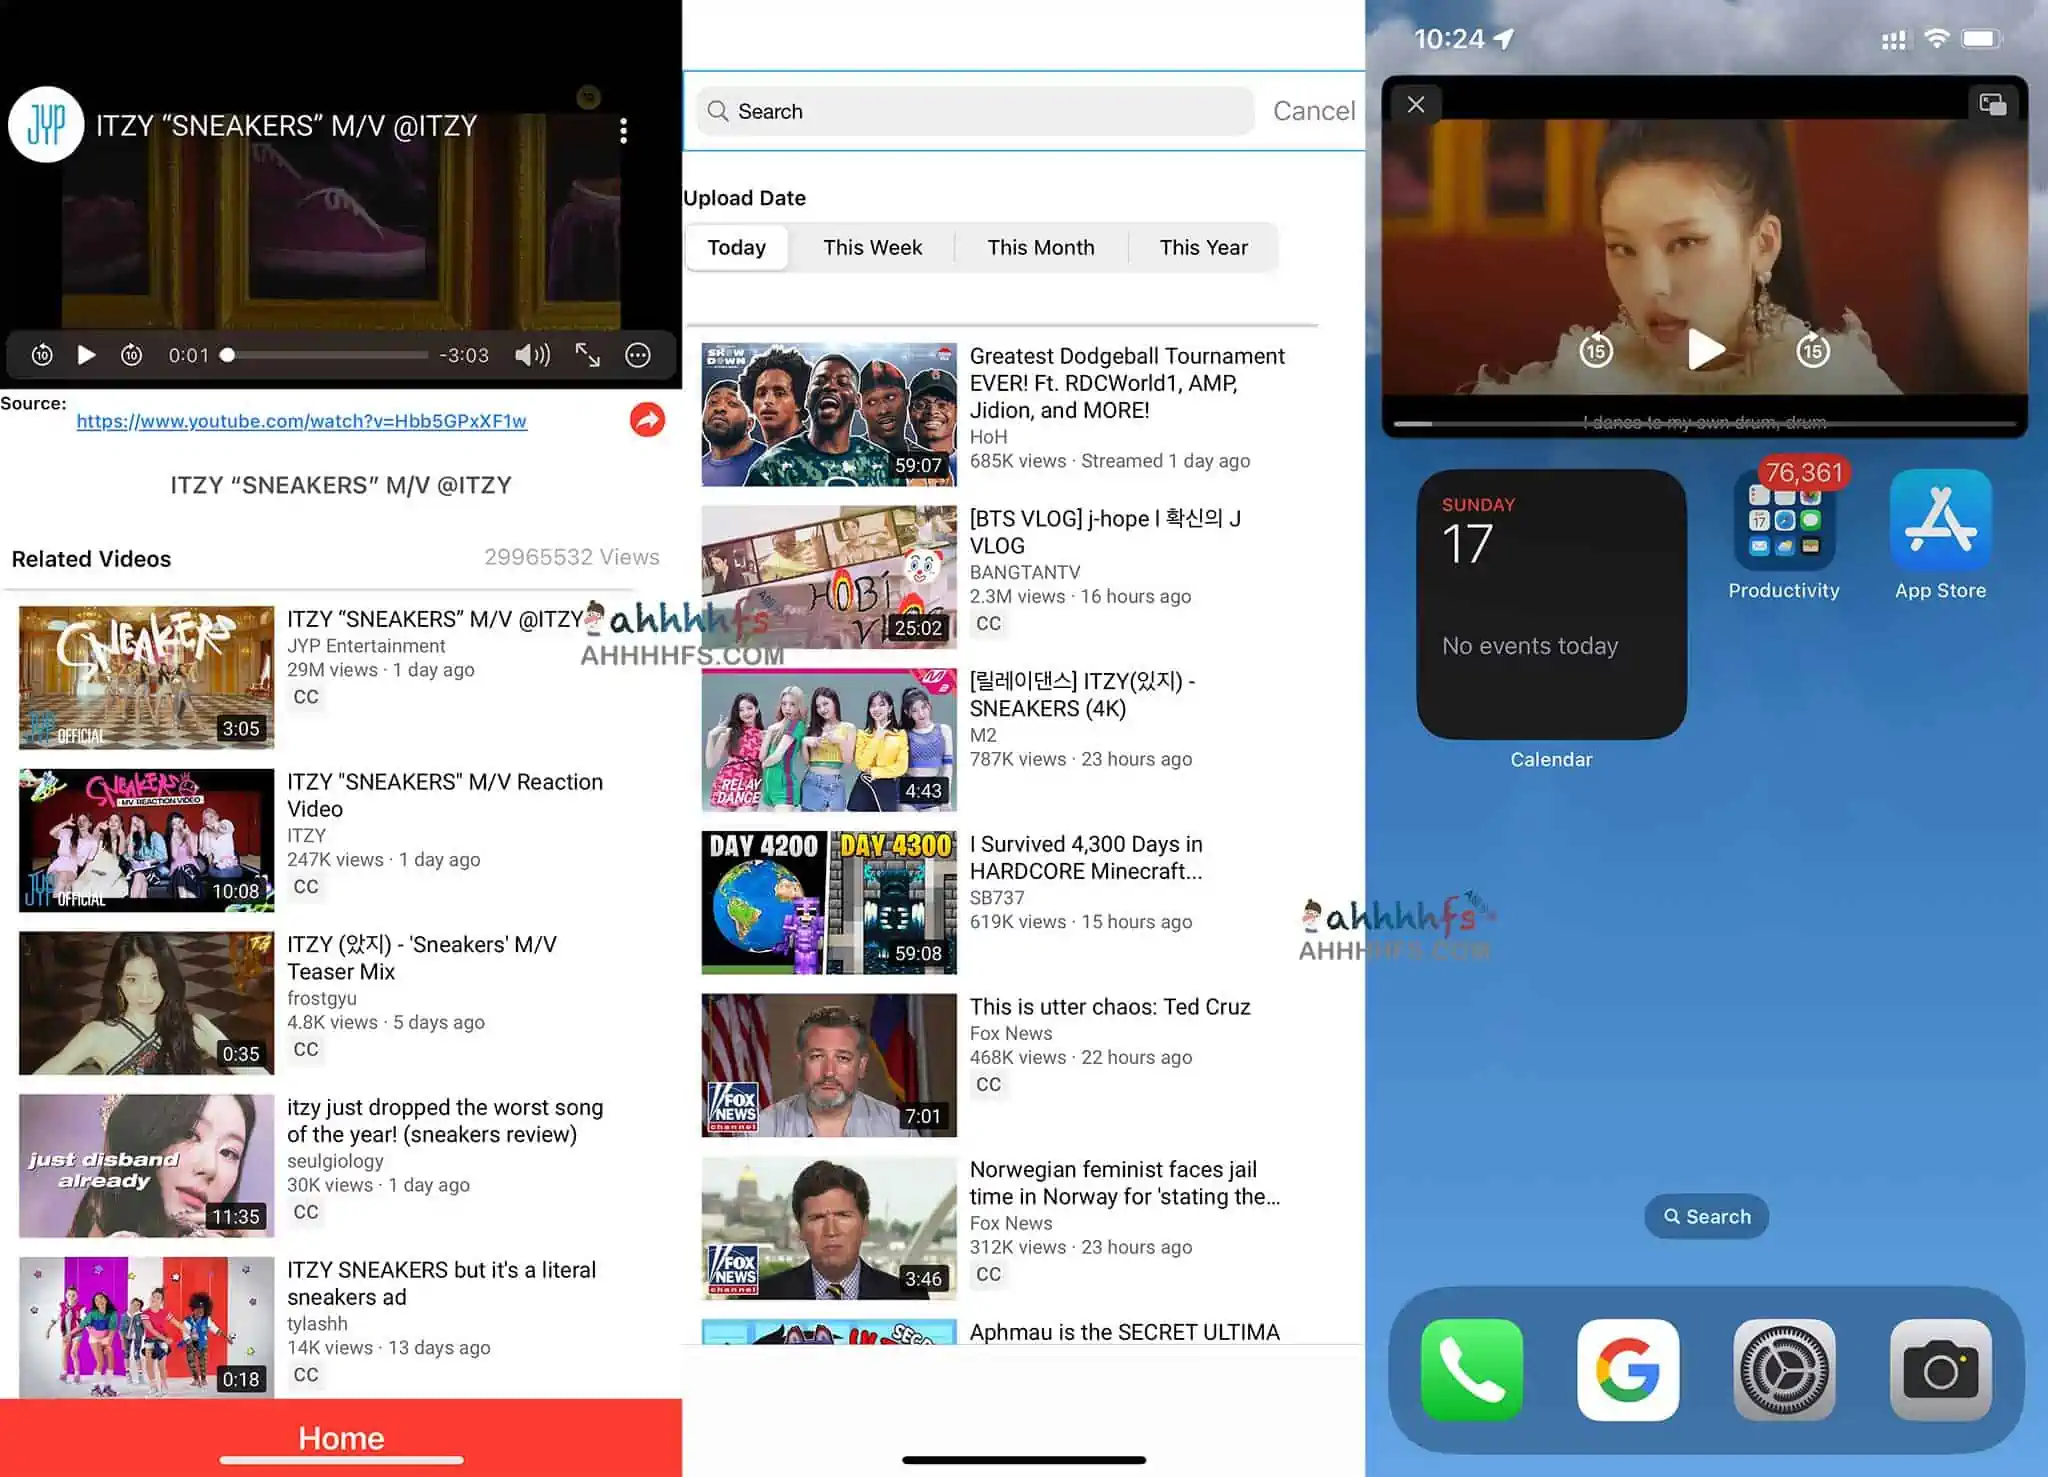Rewind 10 seconds in the video player
This screenshot has width=2048, height=1477.
pos(42,355)
